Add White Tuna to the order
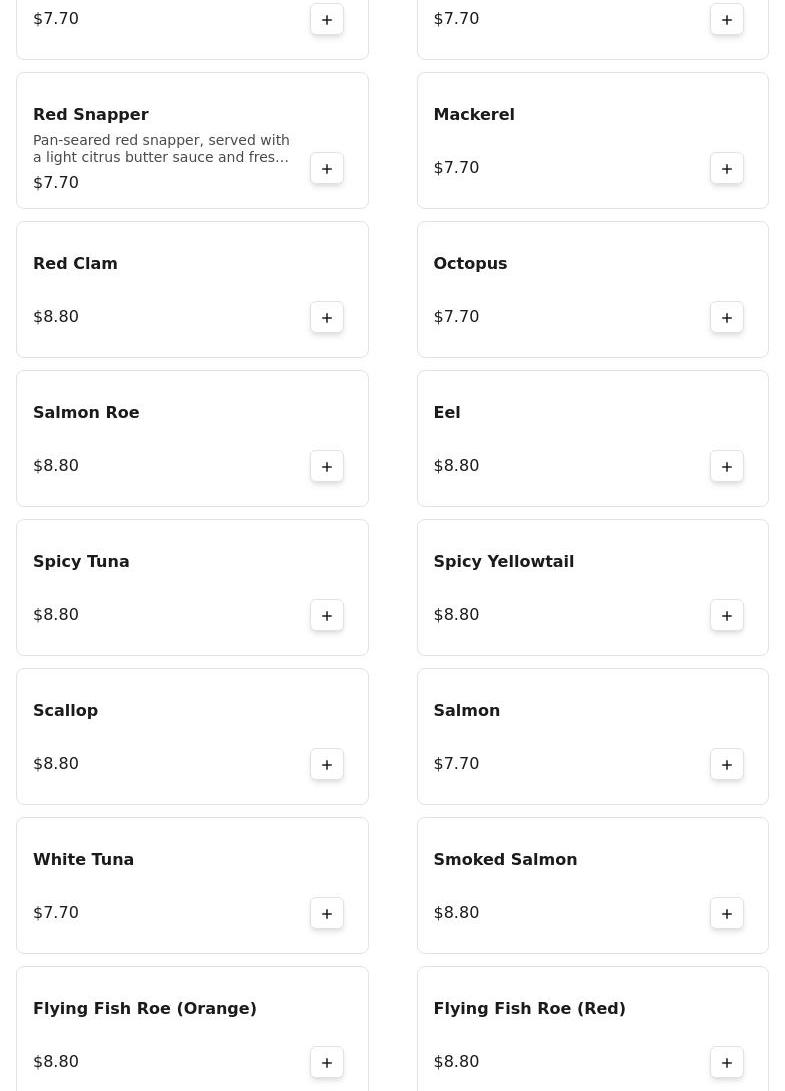The image size is (785, 1091). coord(327,913)
